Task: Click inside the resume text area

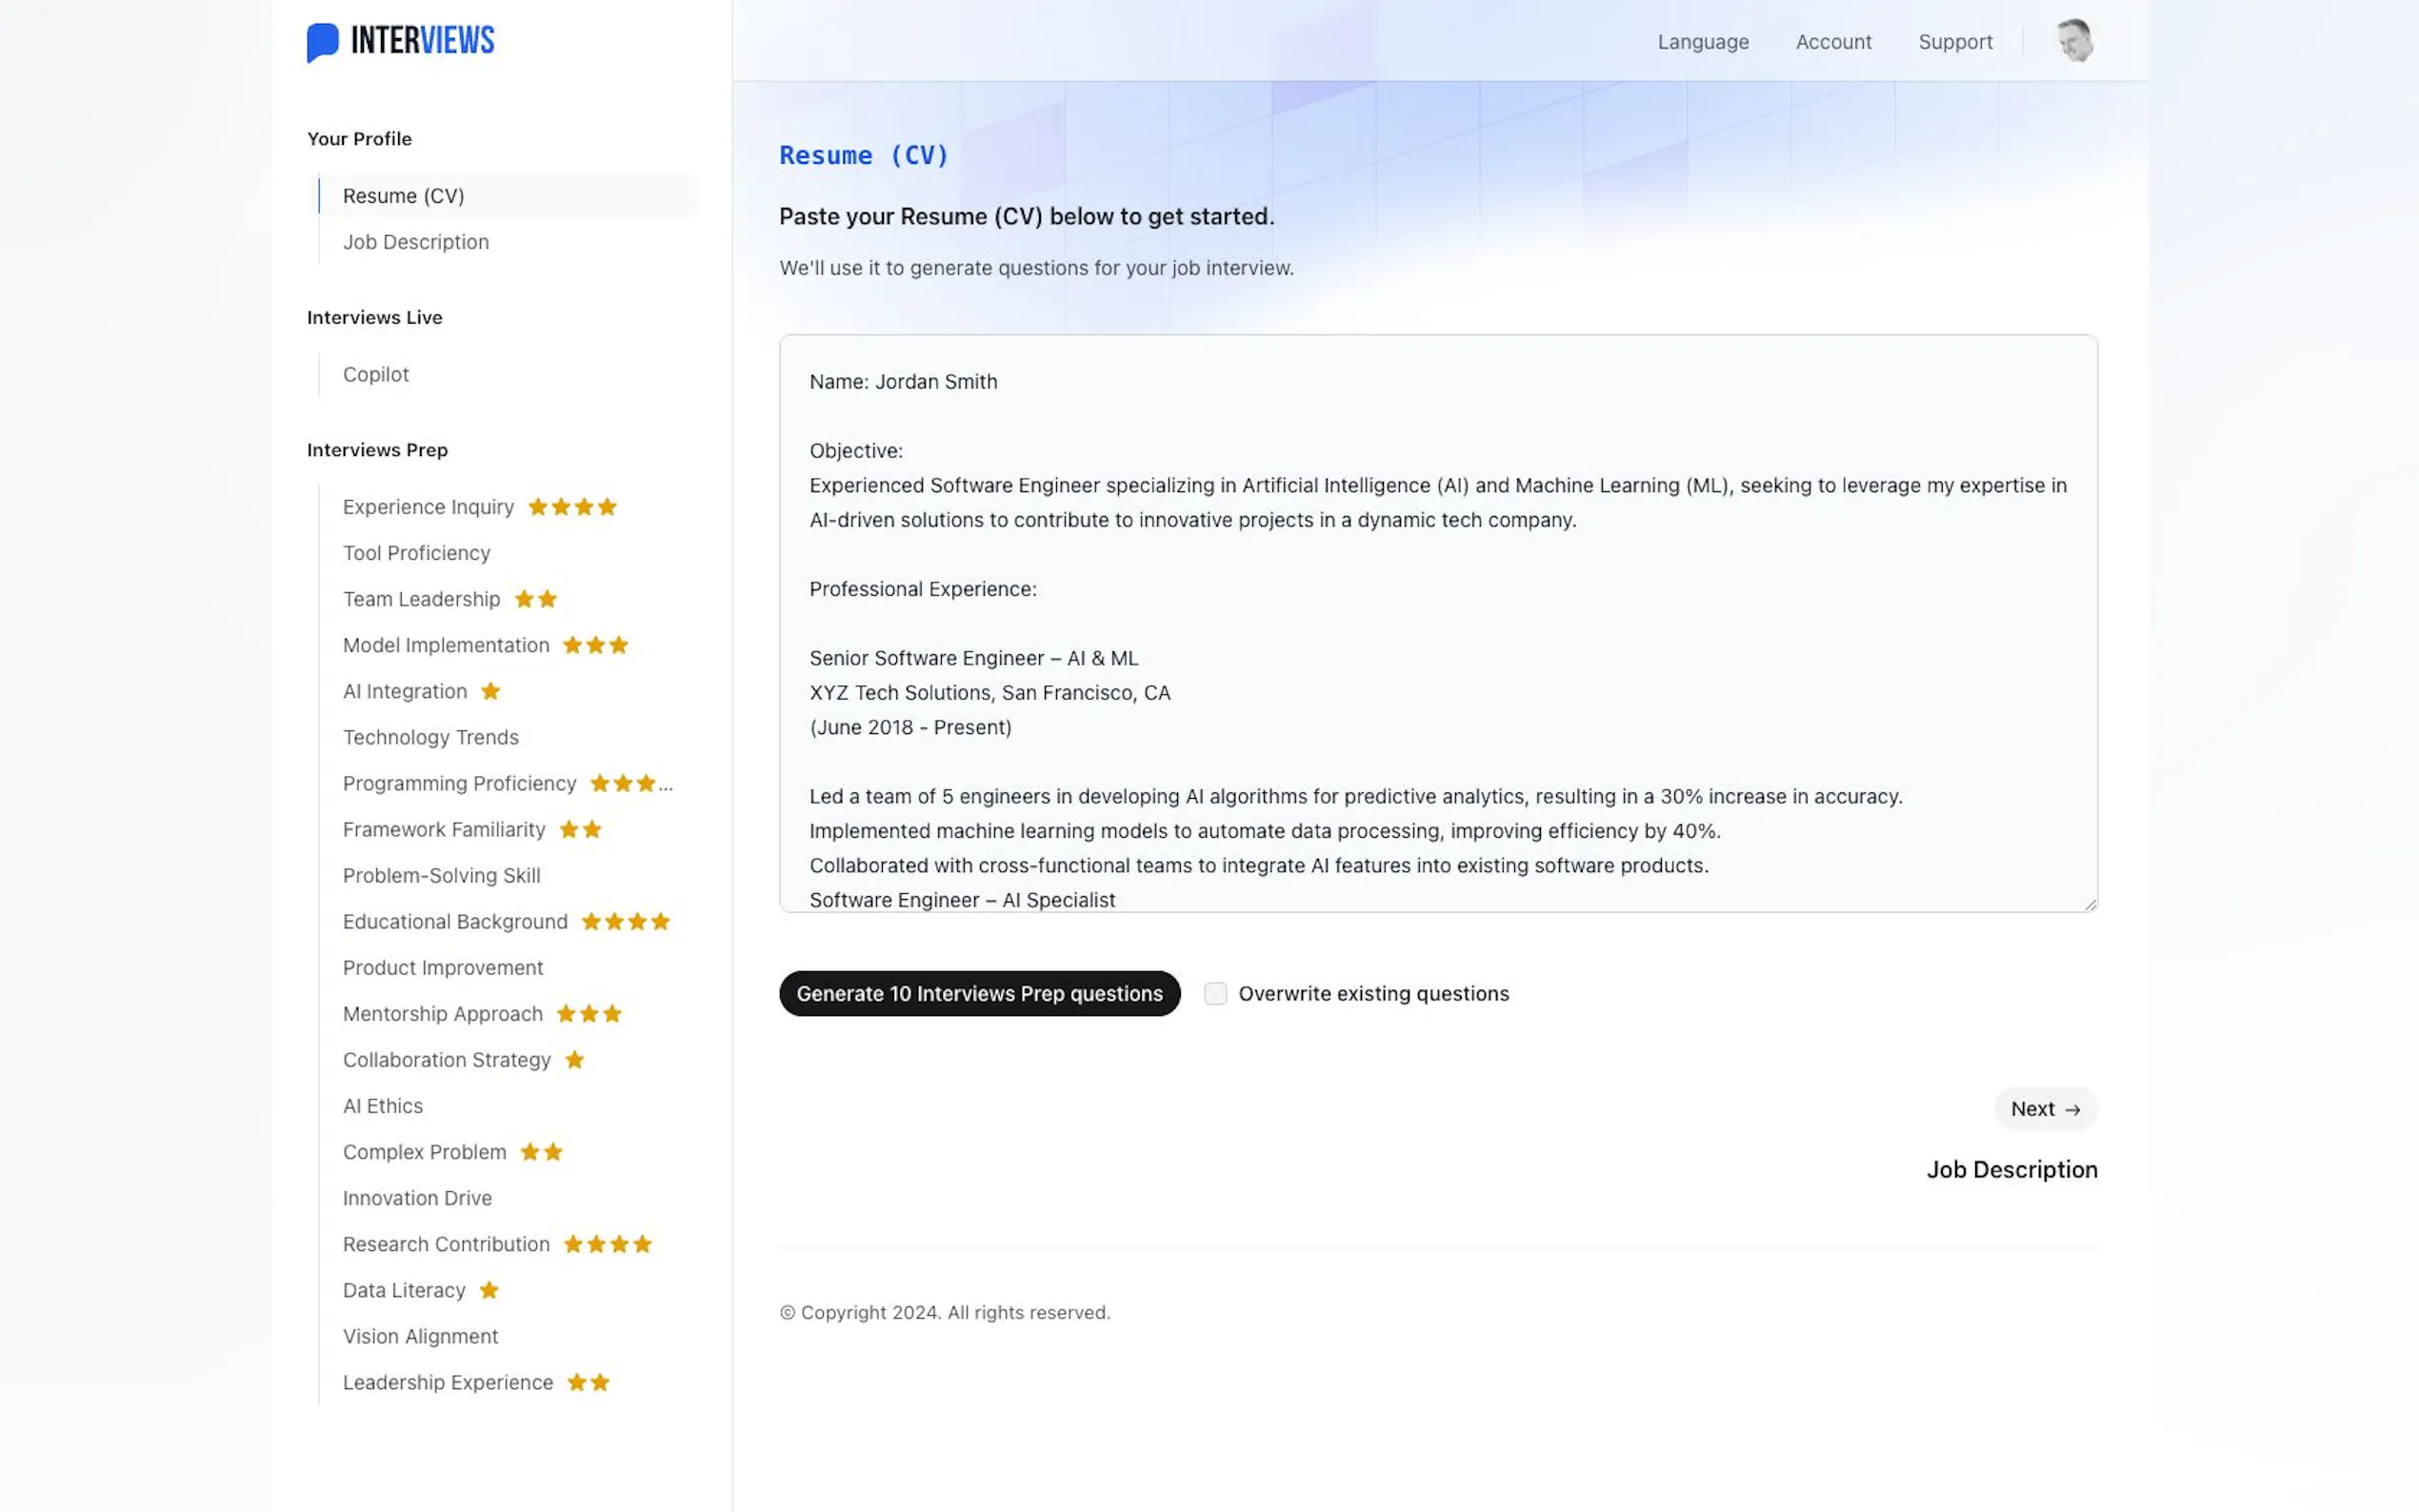Action: pos(1437,622)
